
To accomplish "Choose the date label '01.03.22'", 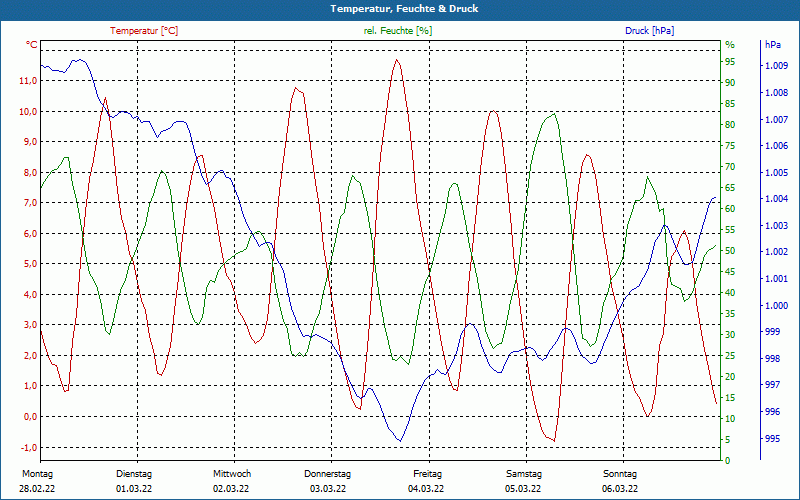I will click(x=134, y=489).
